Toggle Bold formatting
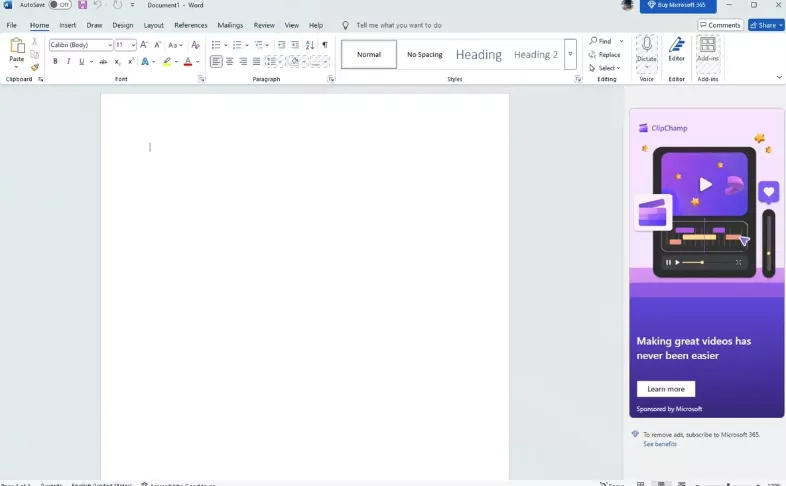 55,62
